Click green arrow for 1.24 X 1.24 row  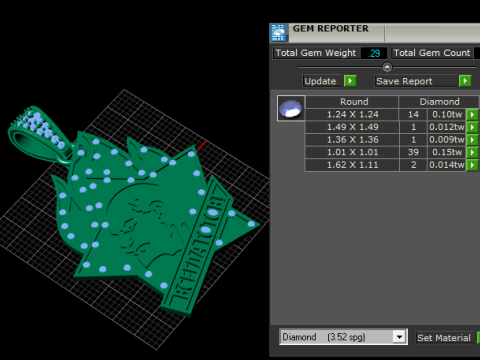pyautogui.click(x=472, y=114)
